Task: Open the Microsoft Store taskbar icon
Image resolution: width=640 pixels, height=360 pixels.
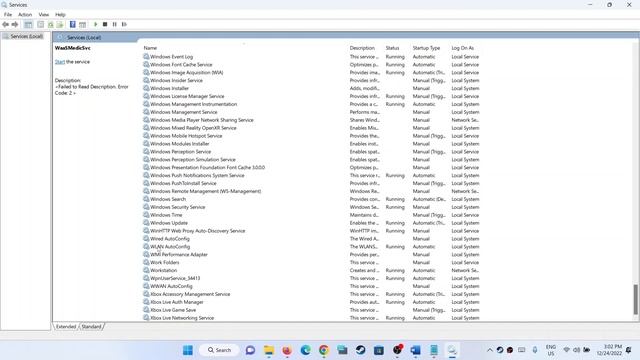Action: click(x=379, y=350)
